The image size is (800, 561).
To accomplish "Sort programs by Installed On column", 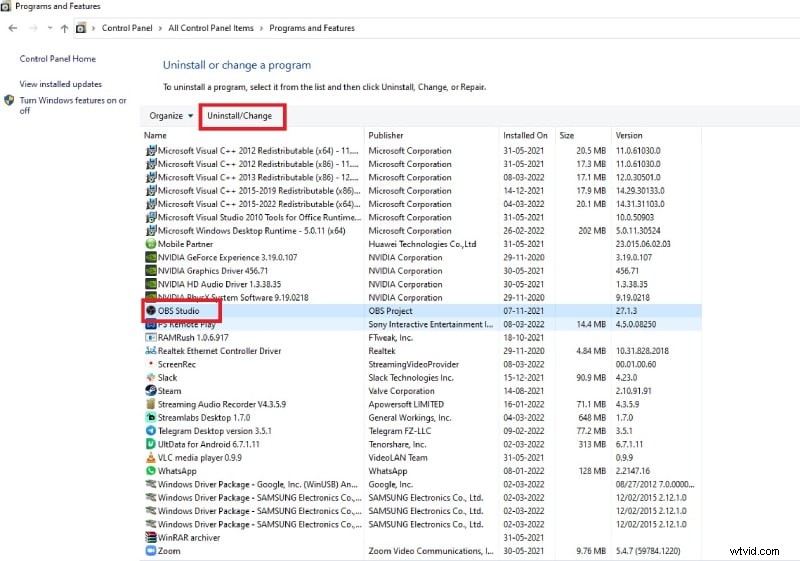I will tap(525, 135).
